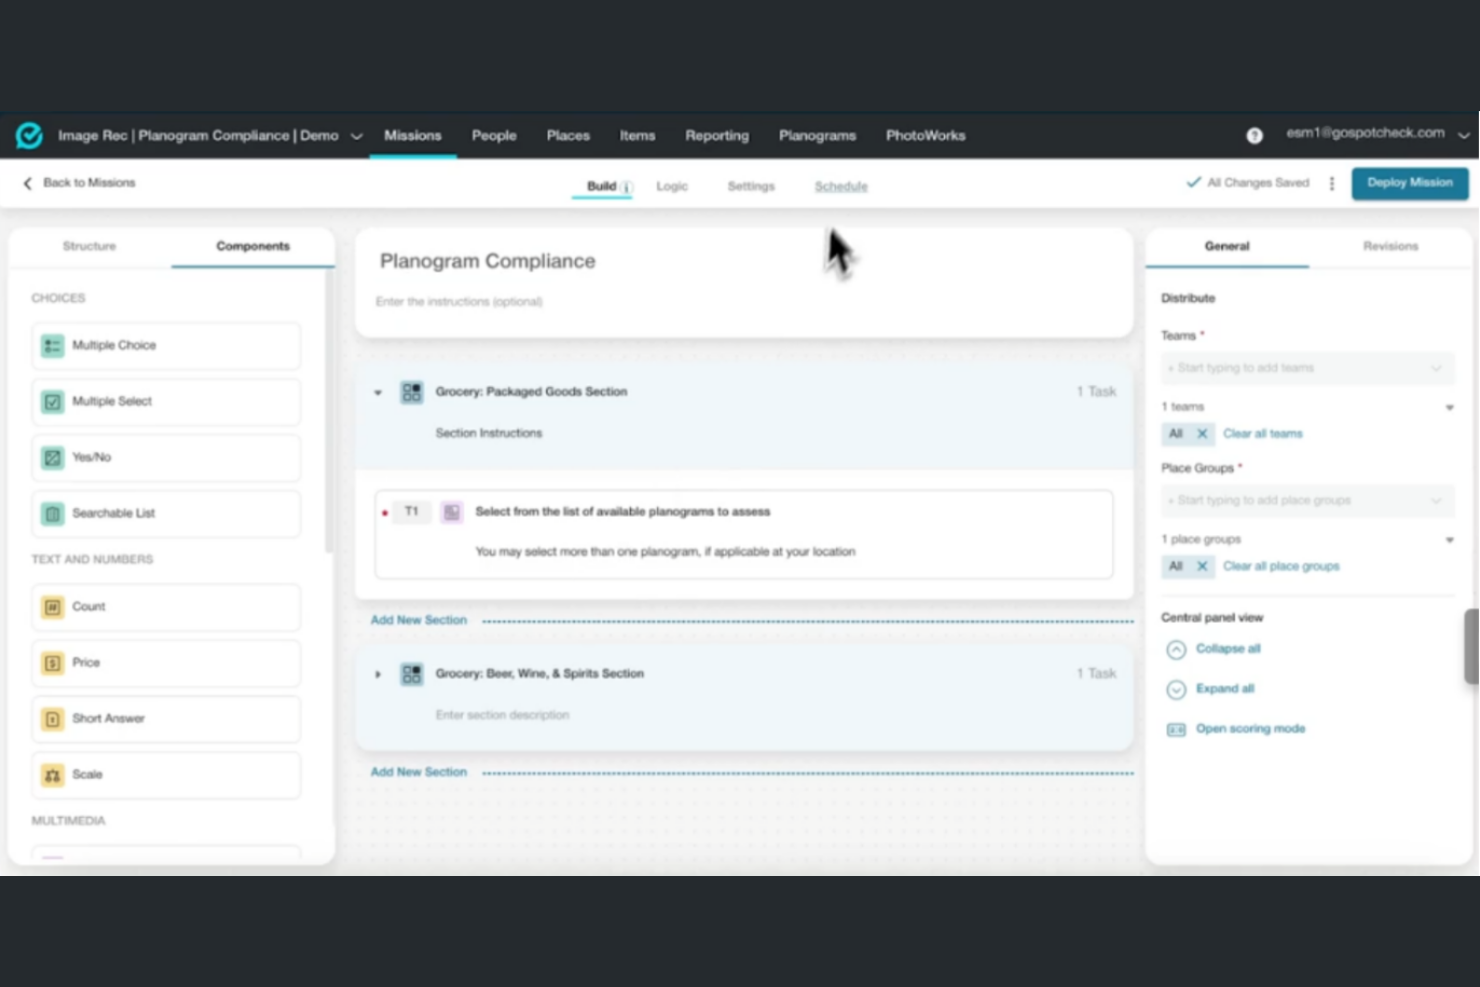Click the help question-mark icon

(x=1253, y=135)
